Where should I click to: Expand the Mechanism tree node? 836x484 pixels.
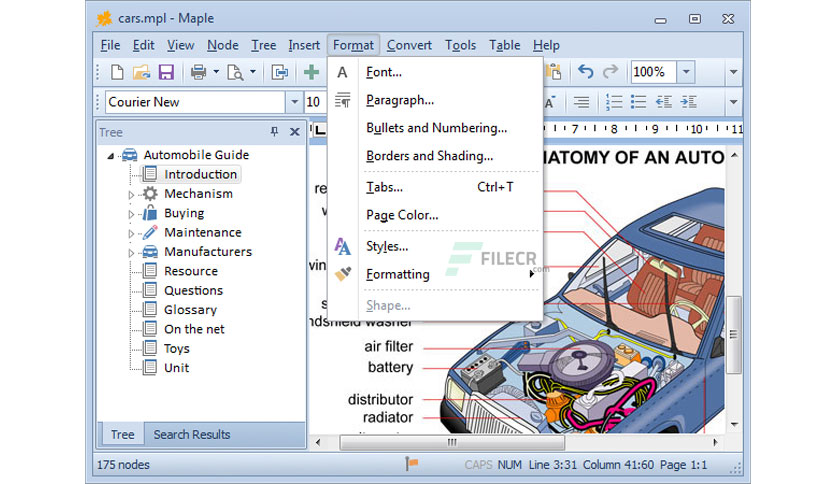[x=131, y=195]
